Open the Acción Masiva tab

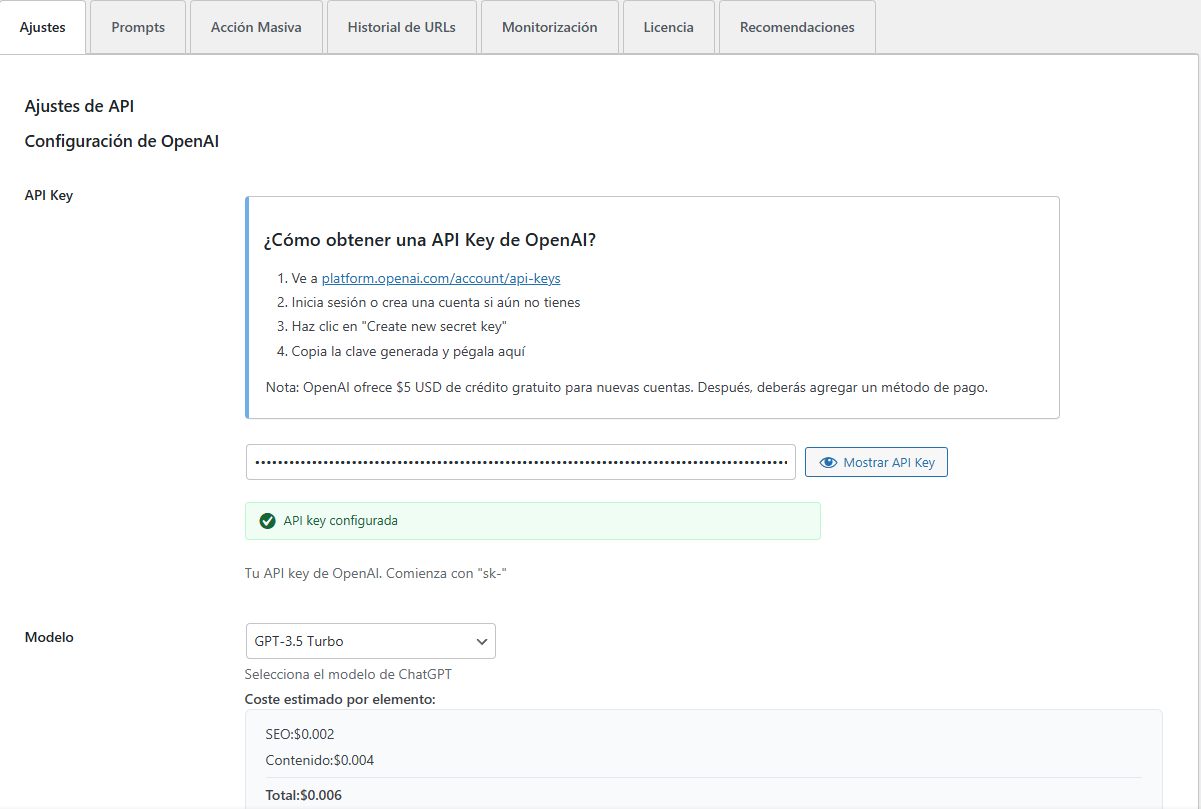tap(256, 27)
